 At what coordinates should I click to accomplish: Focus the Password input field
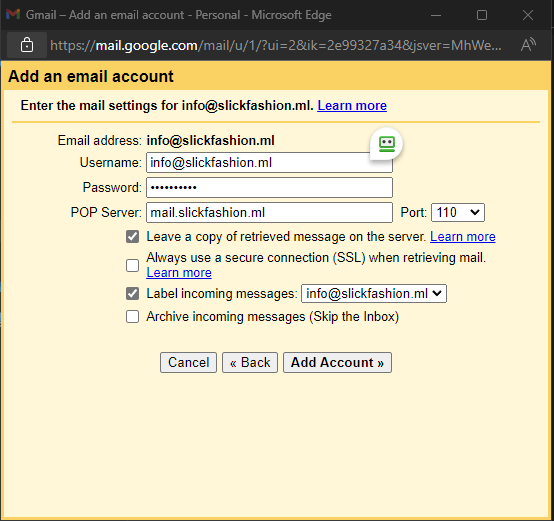pos(269,188)
